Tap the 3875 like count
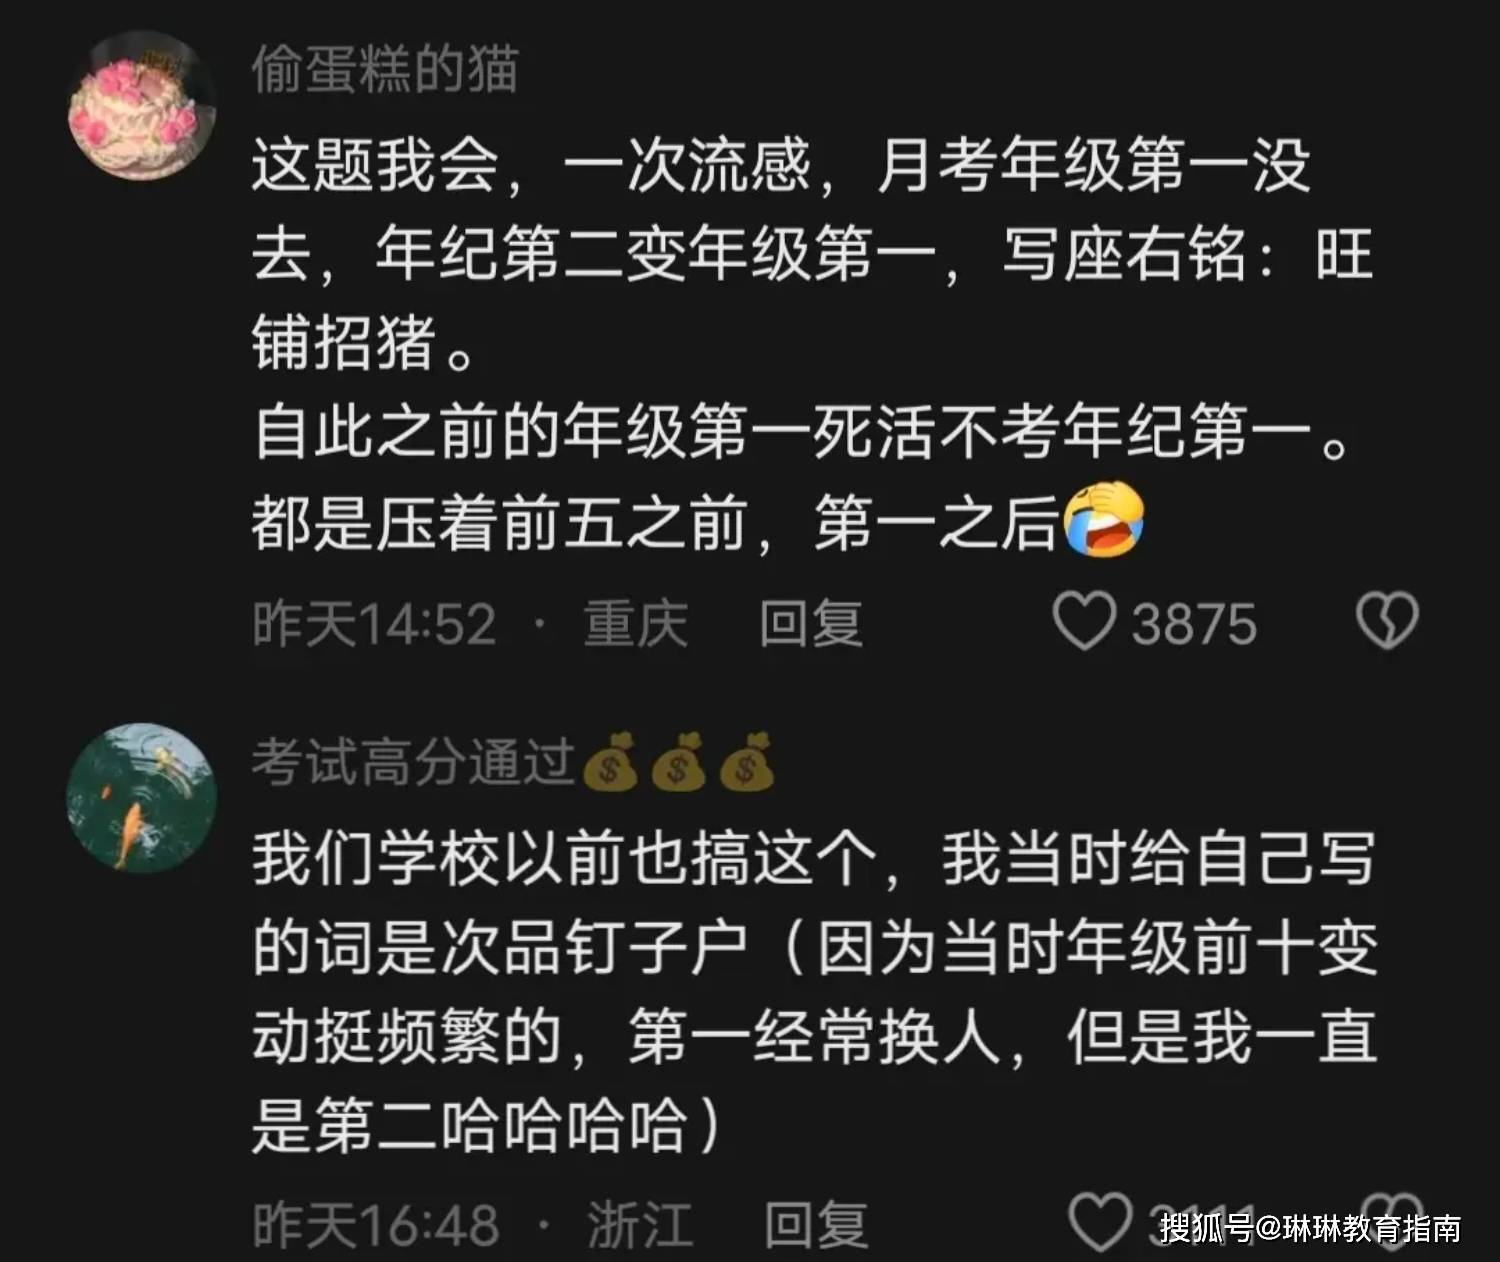This screenshot has width=1500, height=1262. click(1193, 624)
